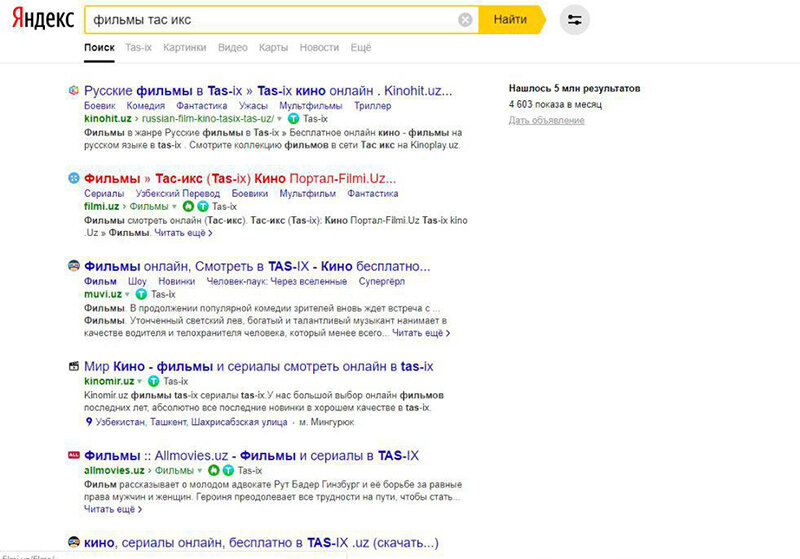Click Tas-ix badge icon in muvi.uz row
Image resolution: width=800 pixels, height=559 pixels.
coord(141,294)
